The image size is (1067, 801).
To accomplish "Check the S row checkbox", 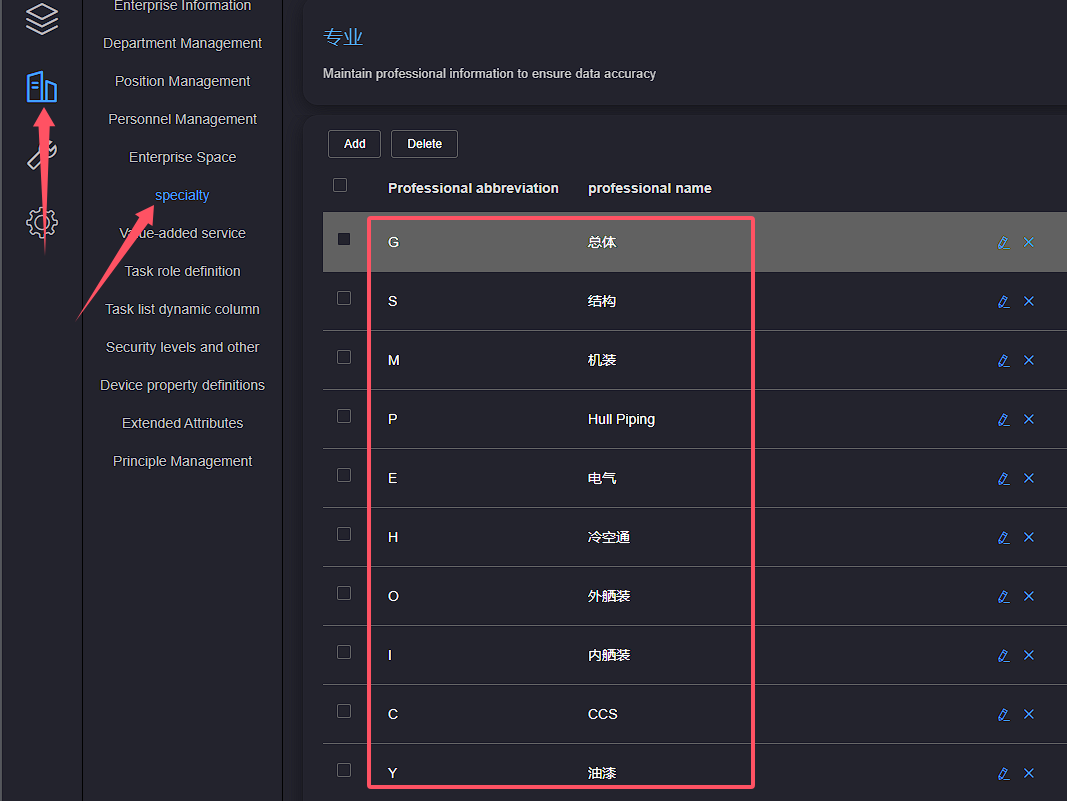I will pos(344,298).
